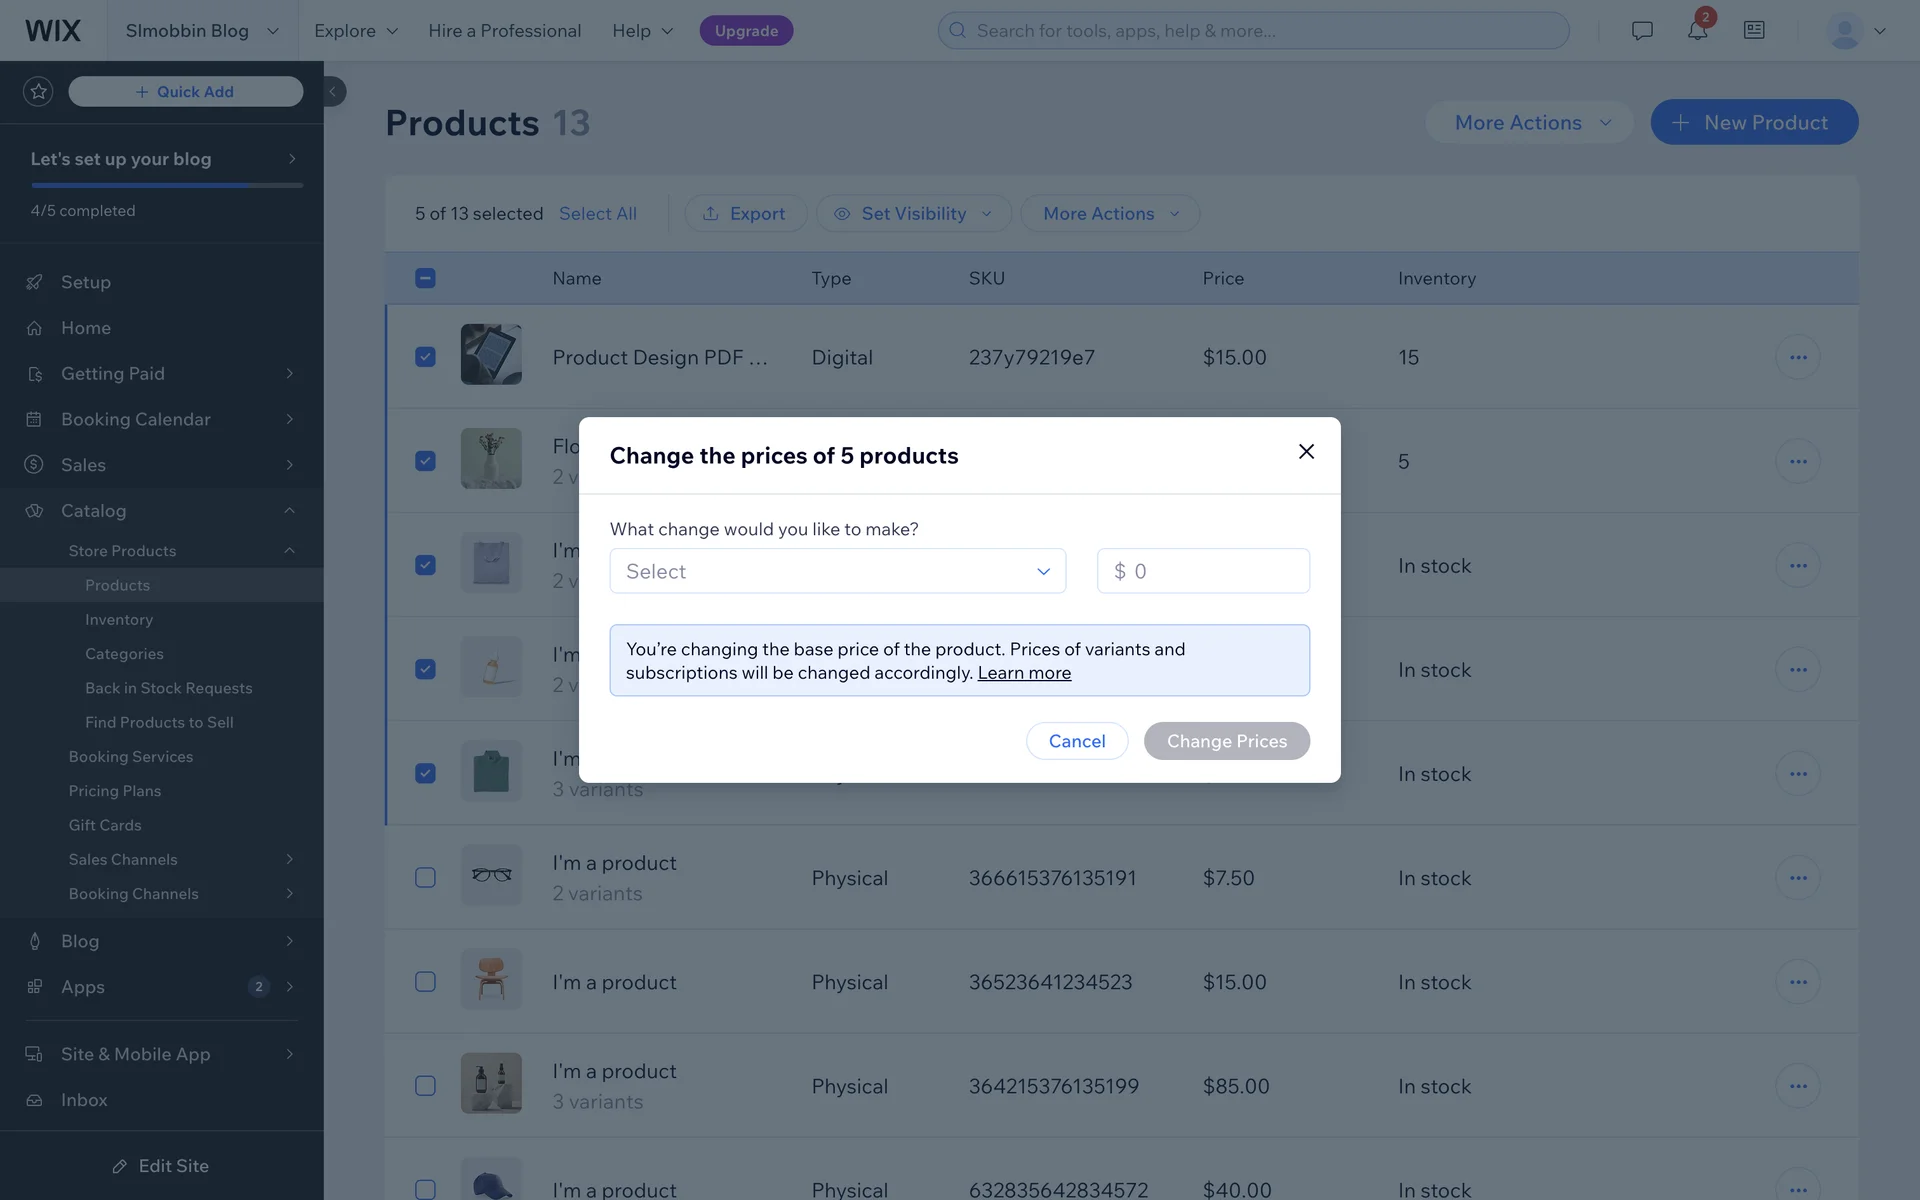Screen dimensions: 1920x1200
Task: Close the change prices dialog
Action: pos(1306,452)
